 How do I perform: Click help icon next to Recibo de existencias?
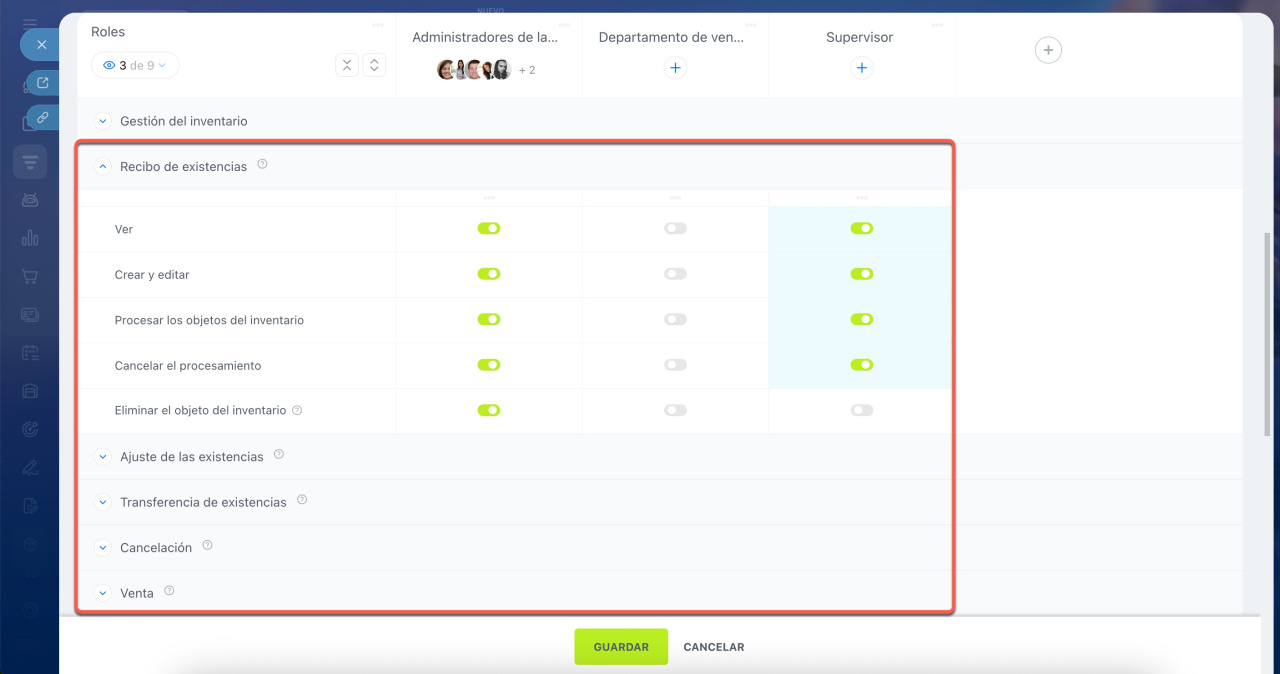[x=263, y=165]
